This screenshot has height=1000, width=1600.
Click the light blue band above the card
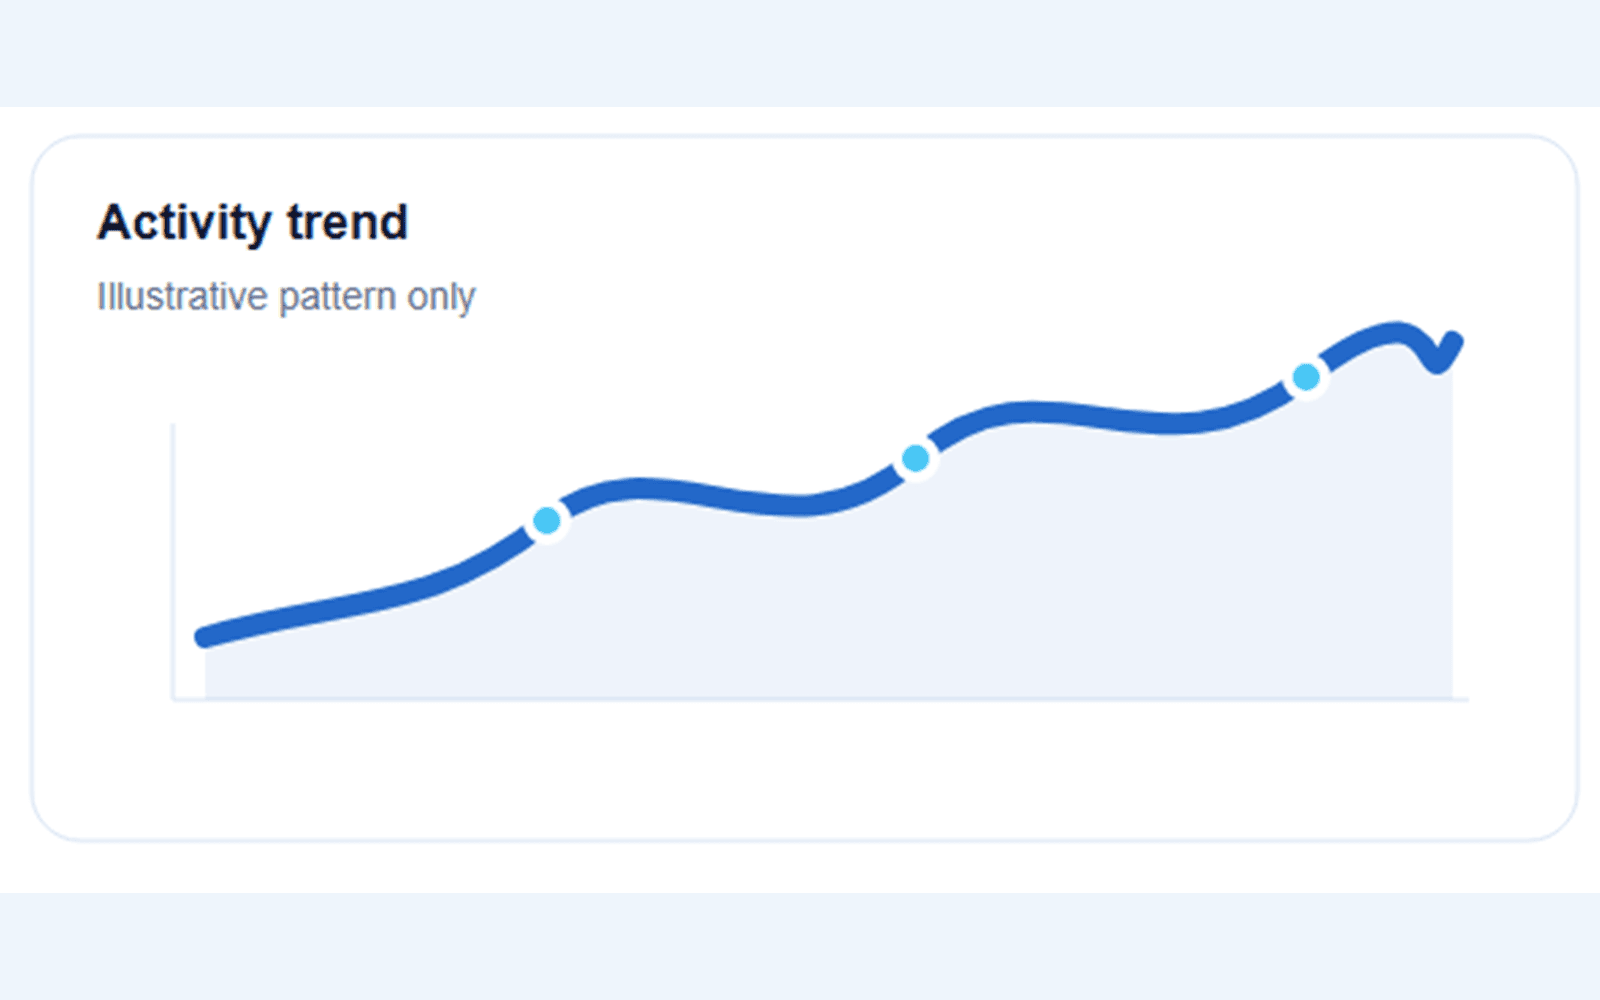[800, 52]
